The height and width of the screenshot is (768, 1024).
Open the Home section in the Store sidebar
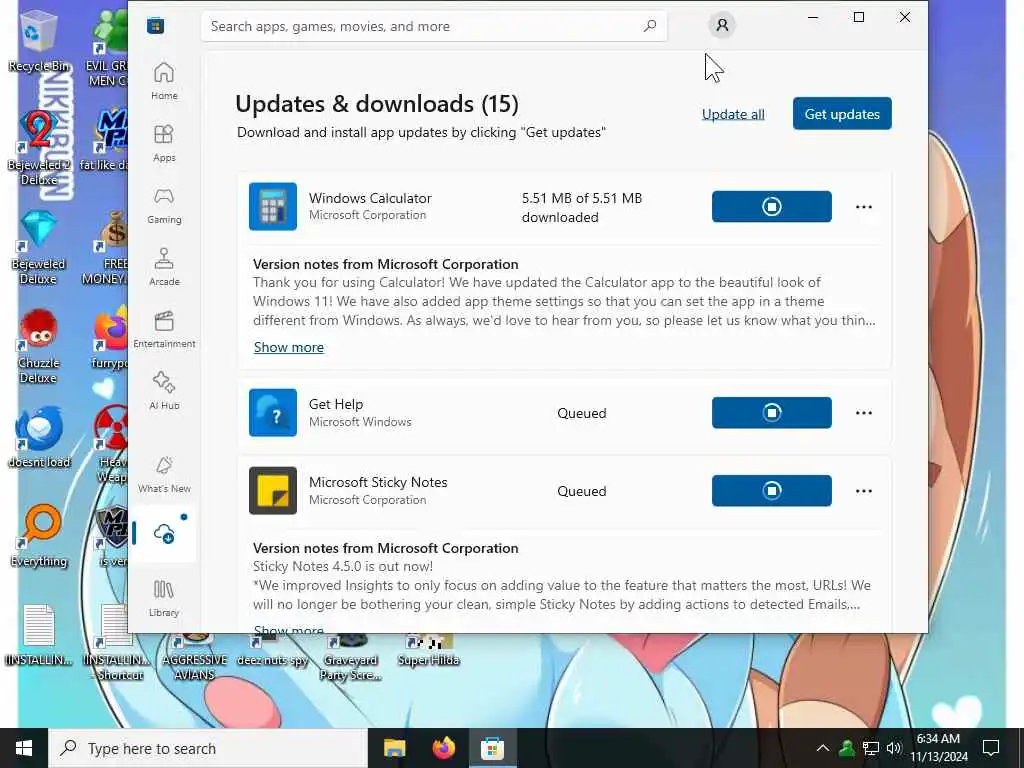(164, 81)
